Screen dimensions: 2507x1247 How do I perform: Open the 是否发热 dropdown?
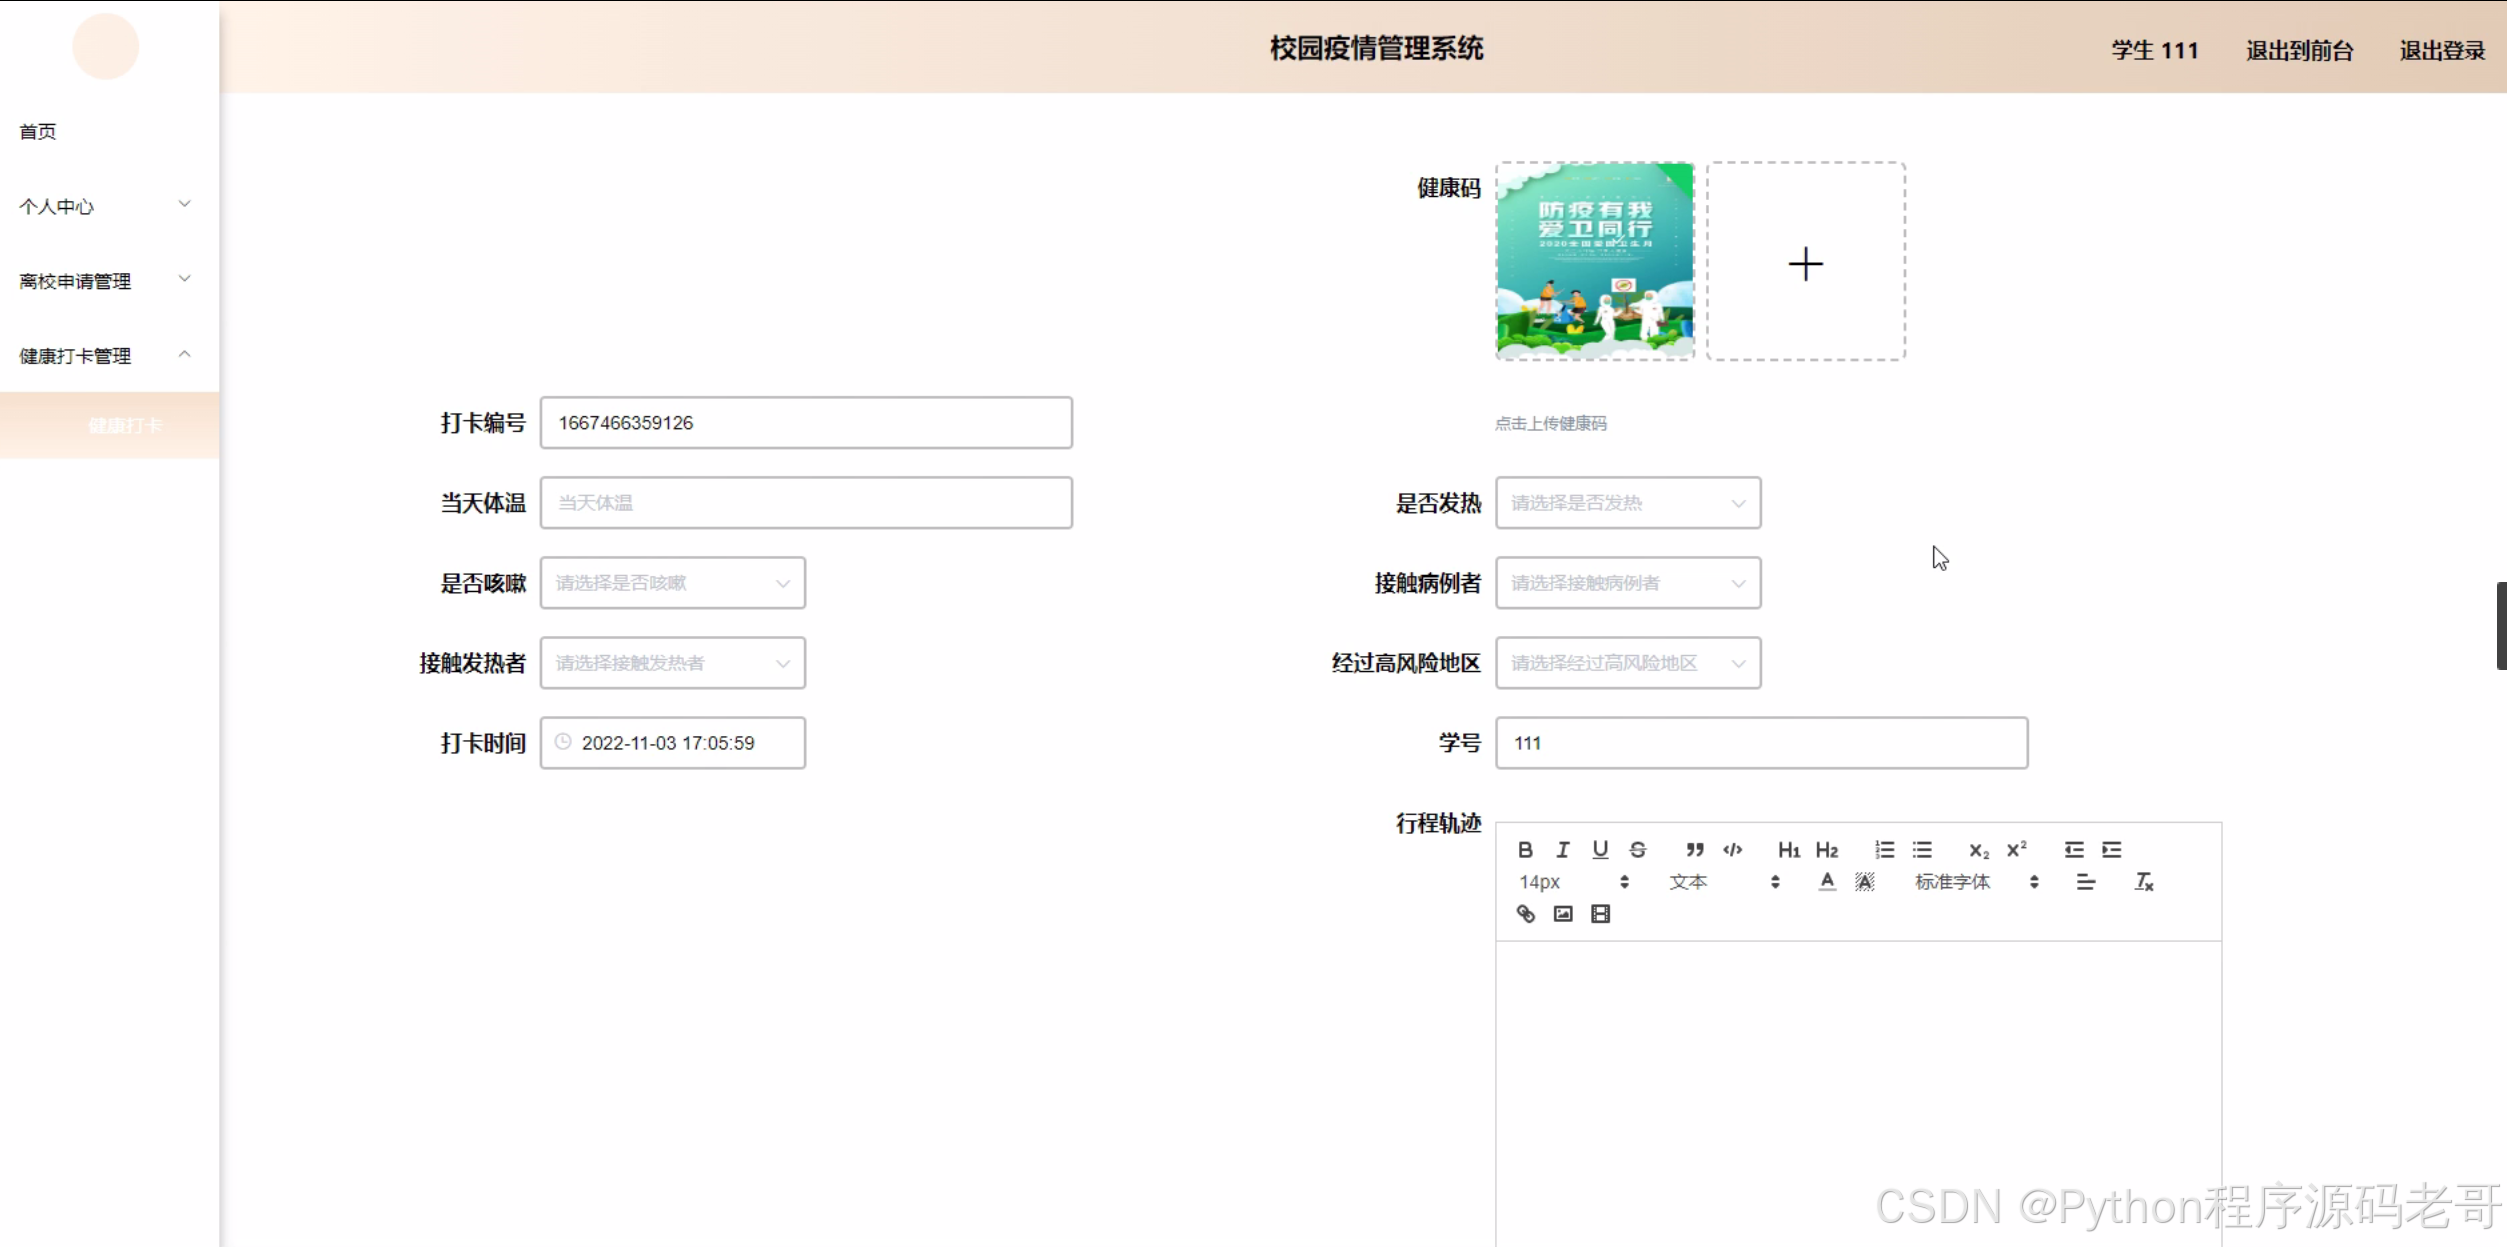point(1627,503)
